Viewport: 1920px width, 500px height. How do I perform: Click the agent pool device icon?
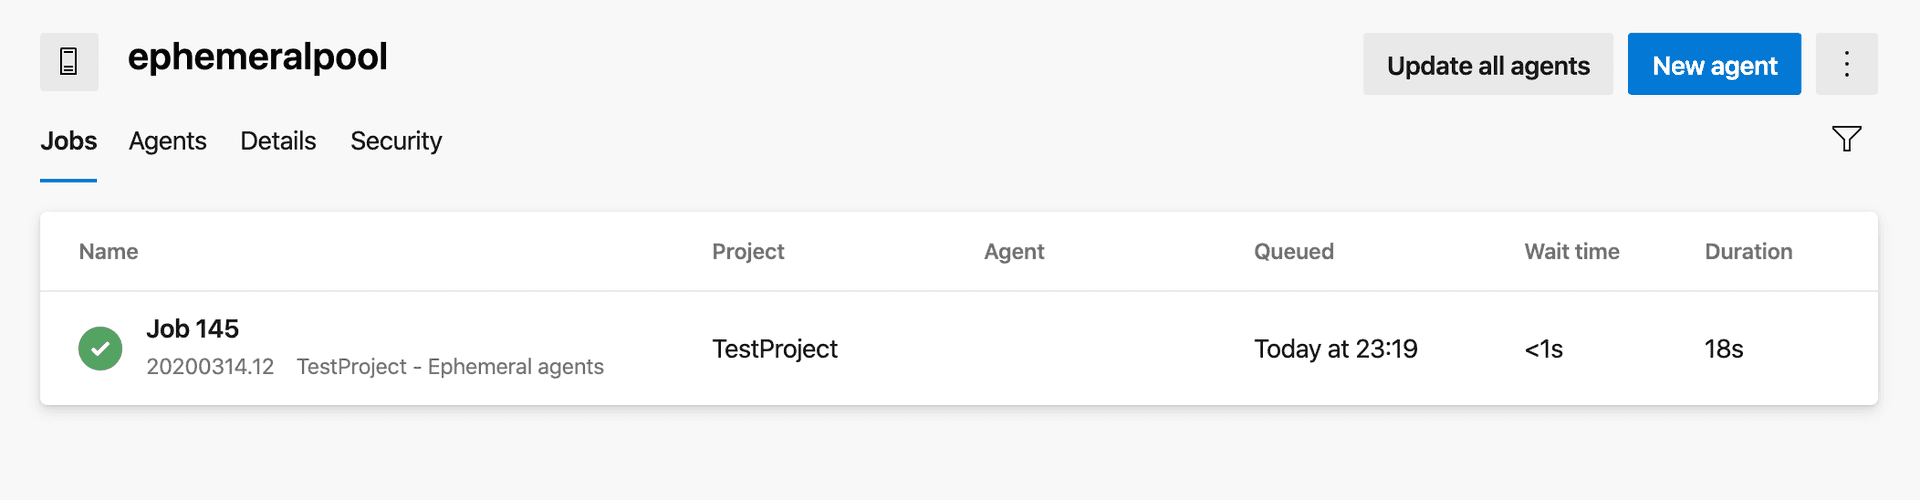[x=69, y=62]
